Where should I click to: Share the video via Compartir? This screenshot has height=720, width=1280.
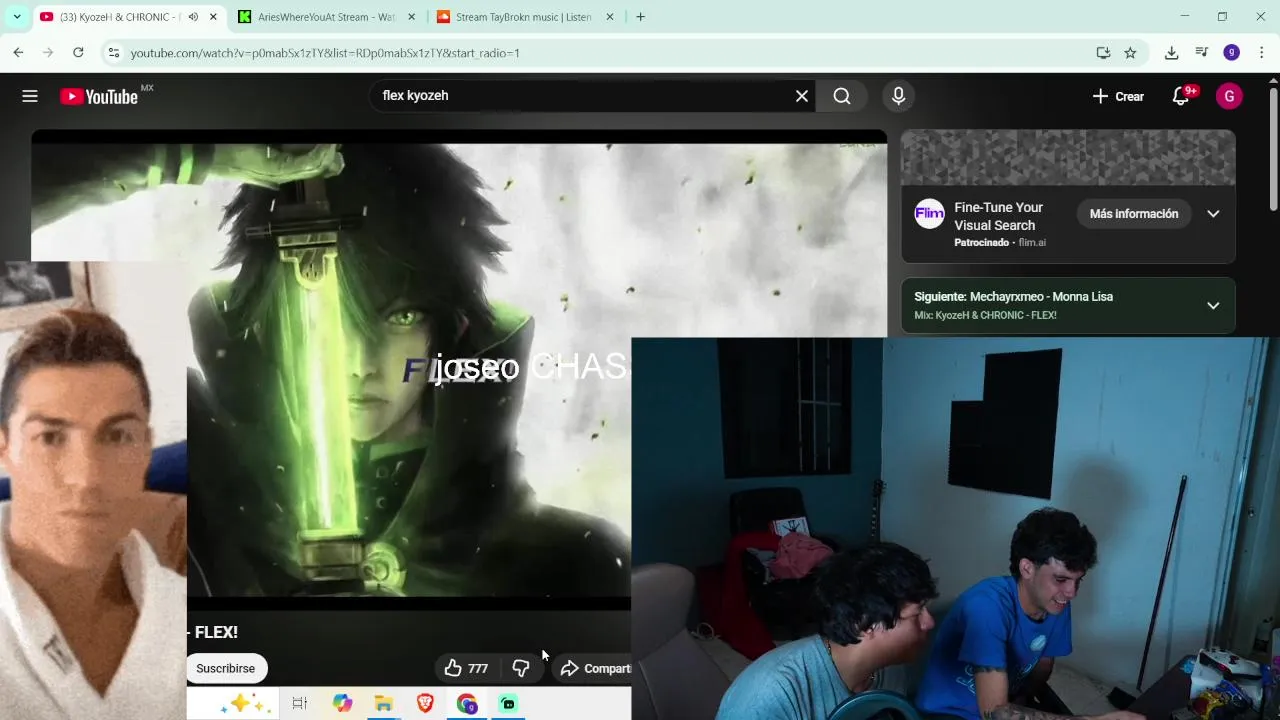click(x=595, y=668)
